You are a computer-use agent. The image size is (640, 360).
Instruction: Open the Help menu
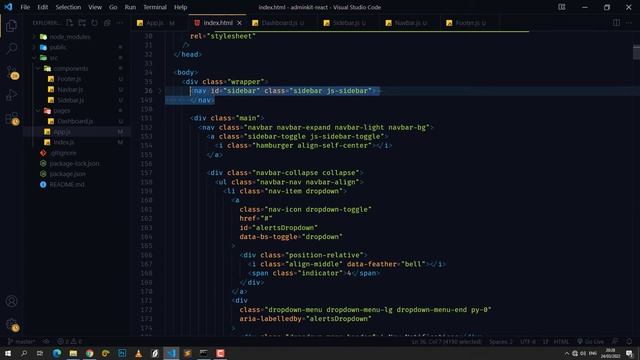[x=180, y=7]
